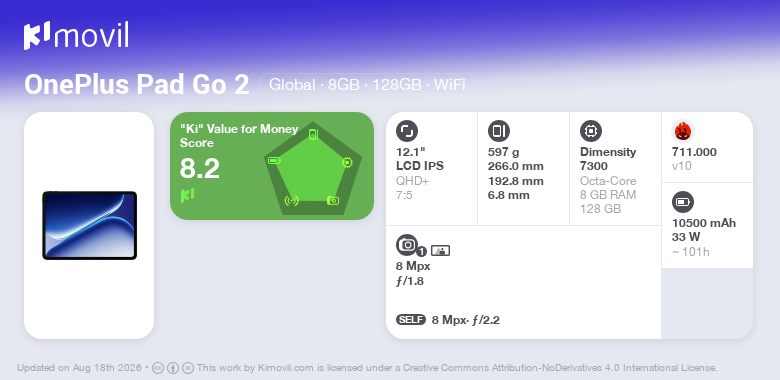Click the camera icon on pentagon chart

click(333, 200)
